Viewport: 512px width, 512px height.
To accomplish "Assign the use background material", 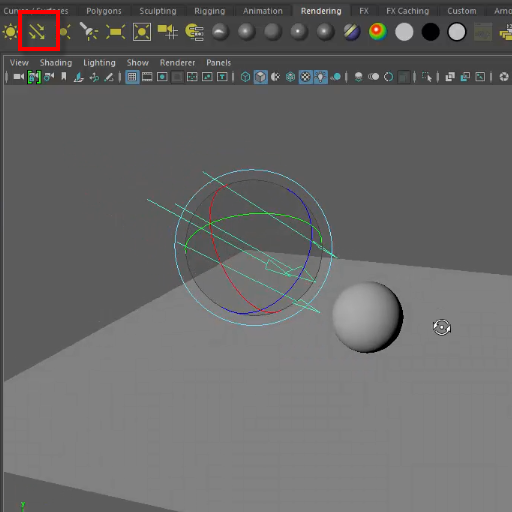I will click(x=457, y=32).
